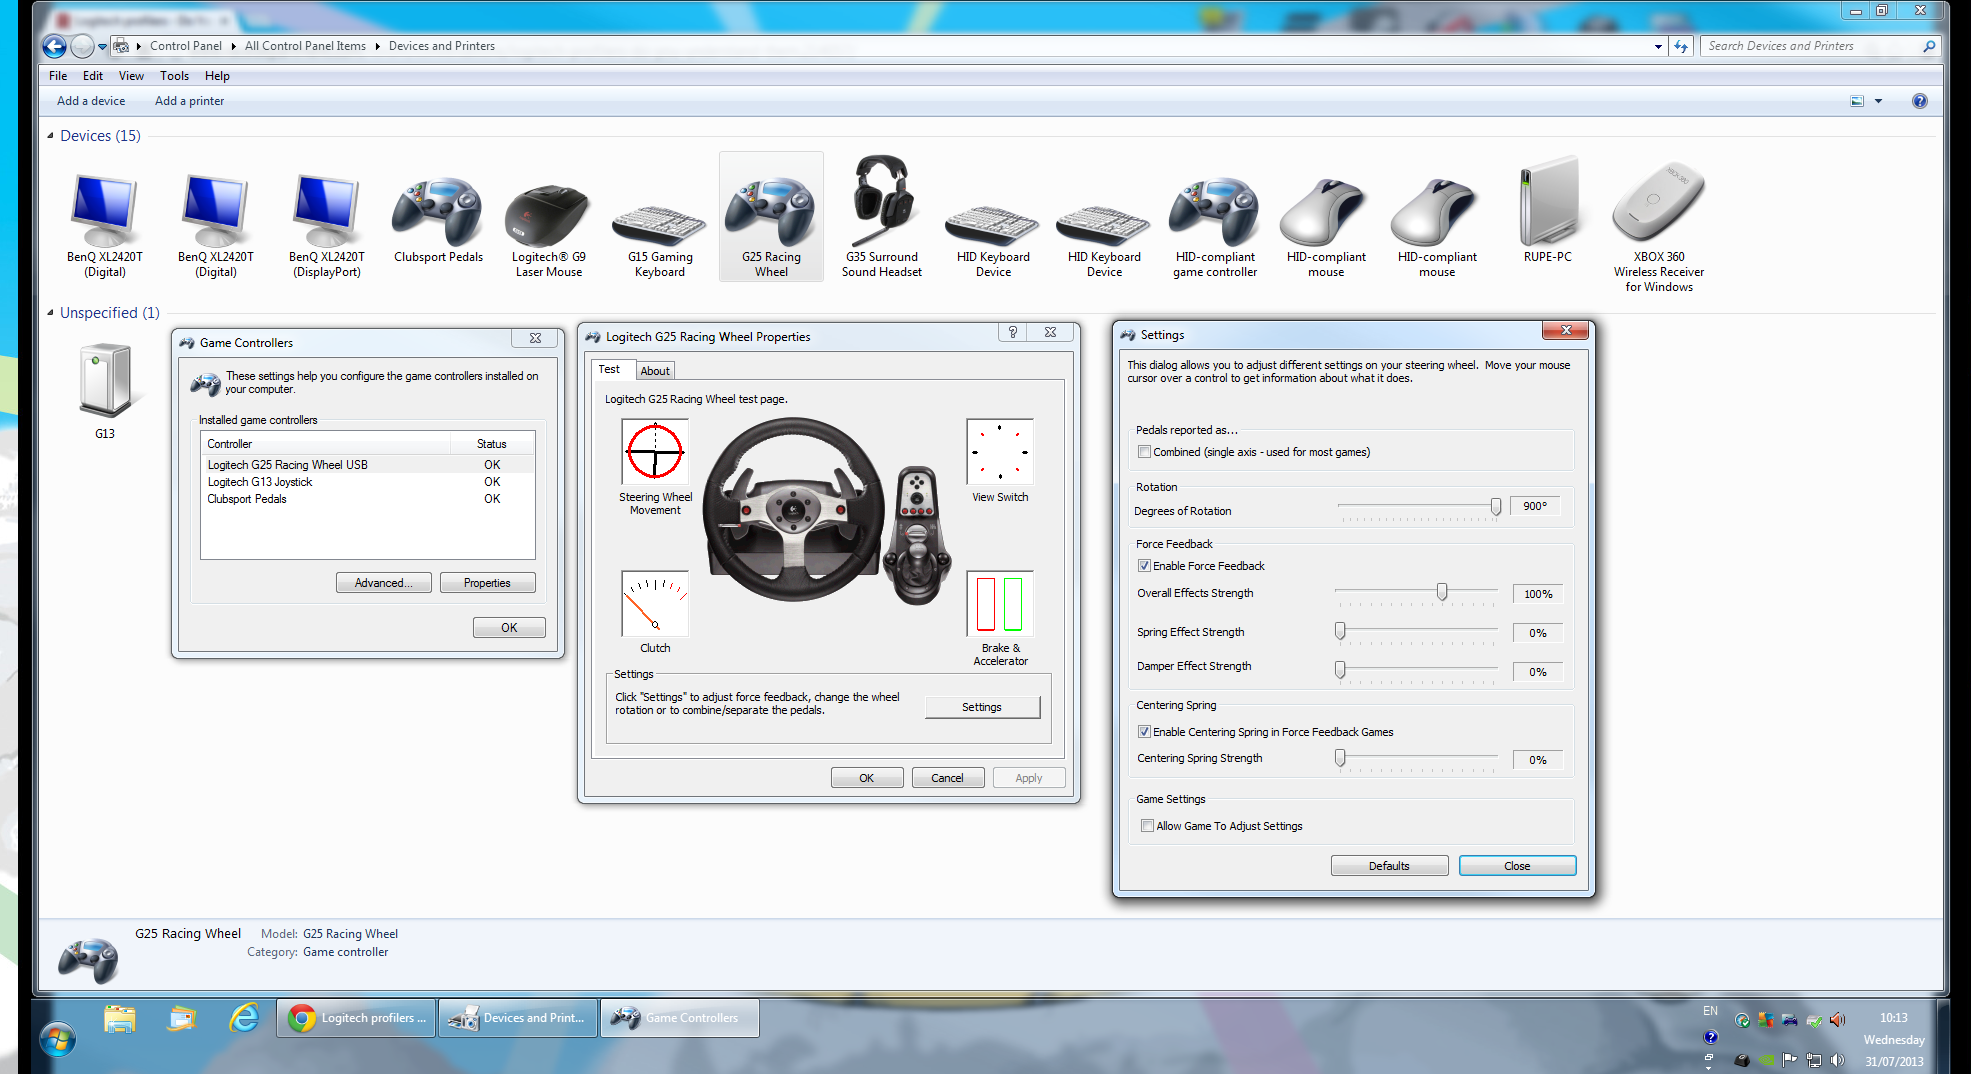This screenshot has width=1971, height=1074.
Task: Open the Start menu orb
Action: (x=57, y=1038)
